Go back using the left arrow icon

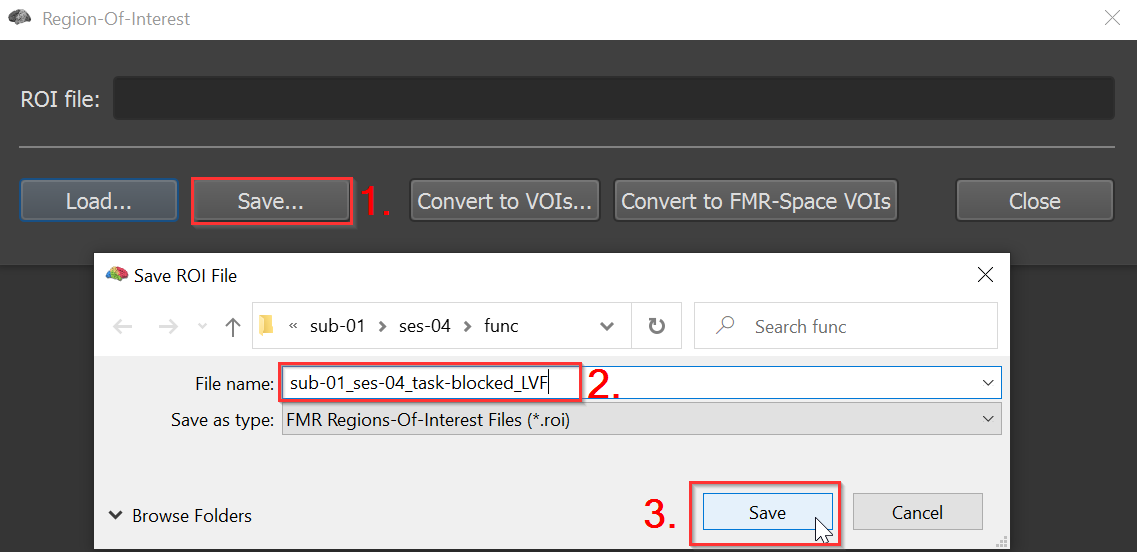123,326
